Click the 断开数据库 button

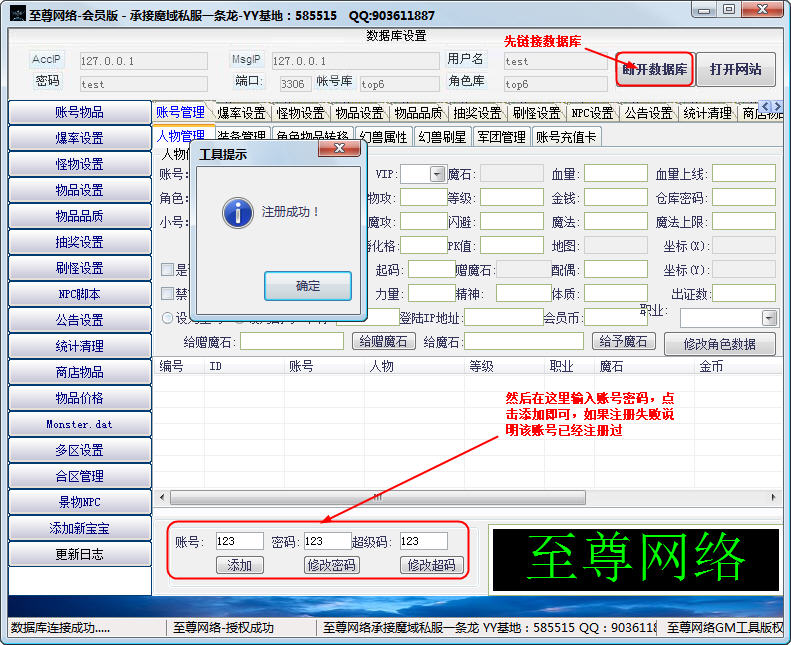[654, 70]
